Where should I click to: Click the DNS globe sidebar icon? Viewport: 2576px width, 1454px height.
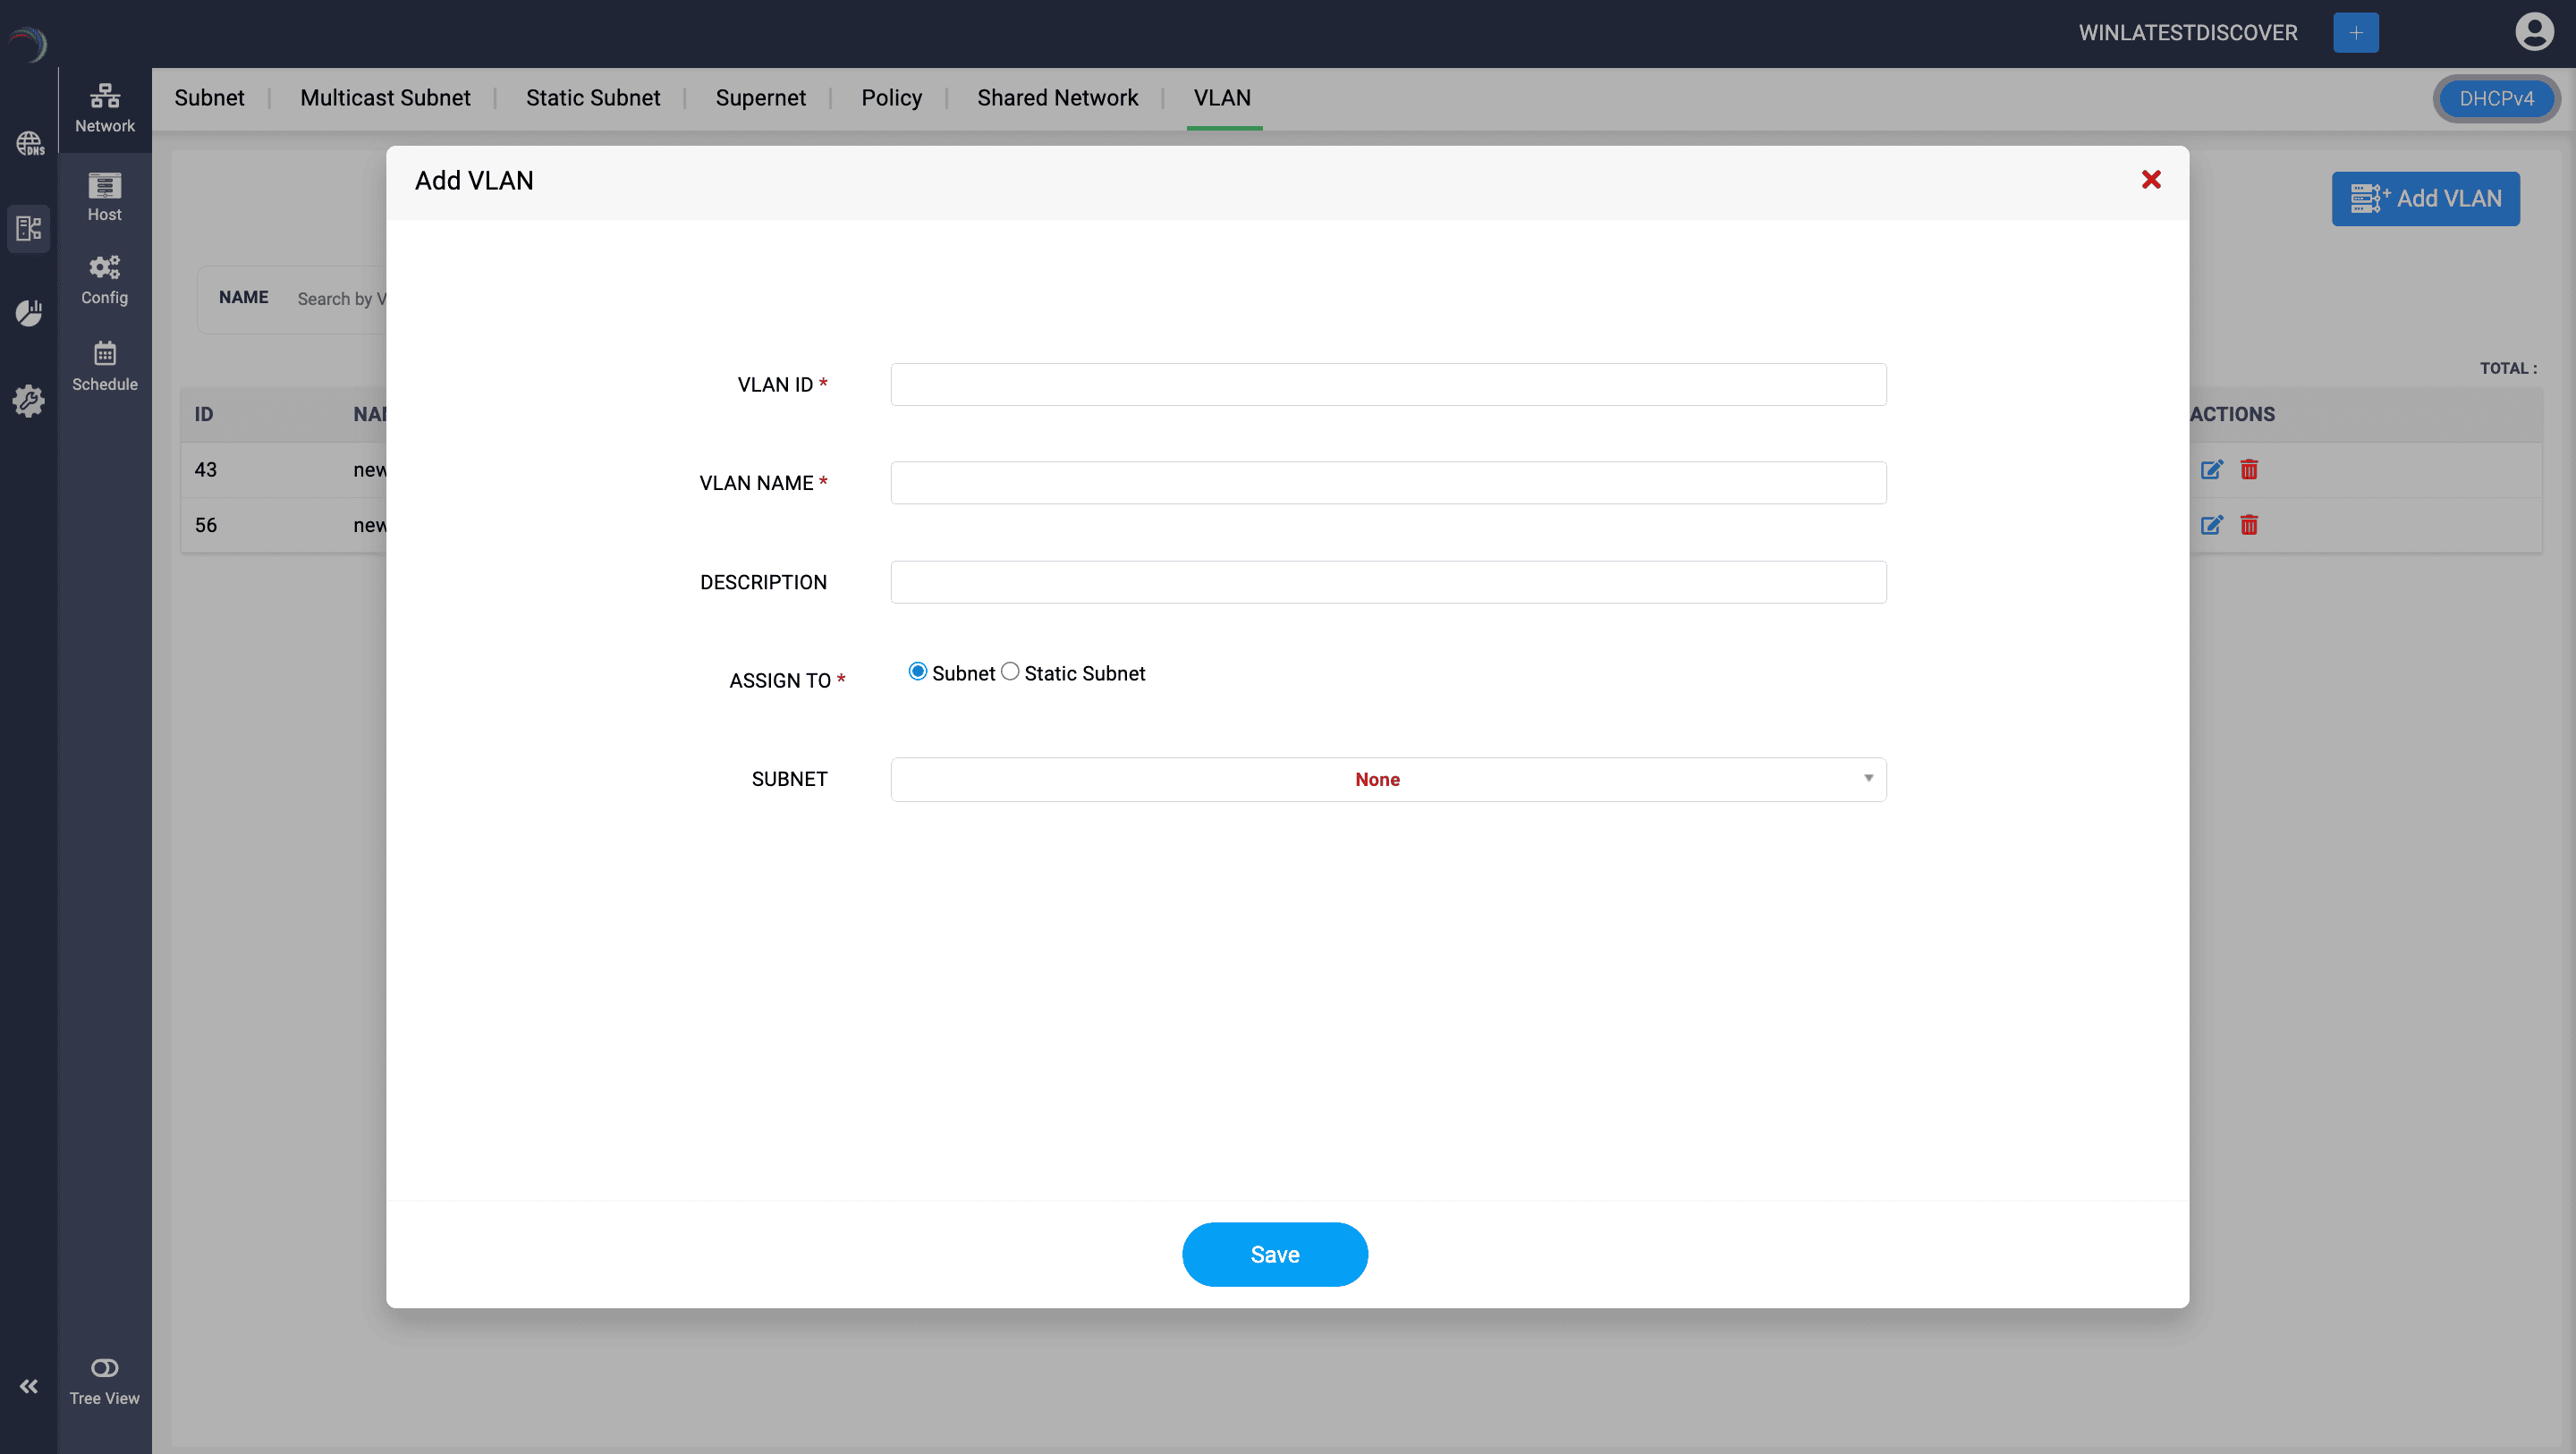click(x=29, y=143)
